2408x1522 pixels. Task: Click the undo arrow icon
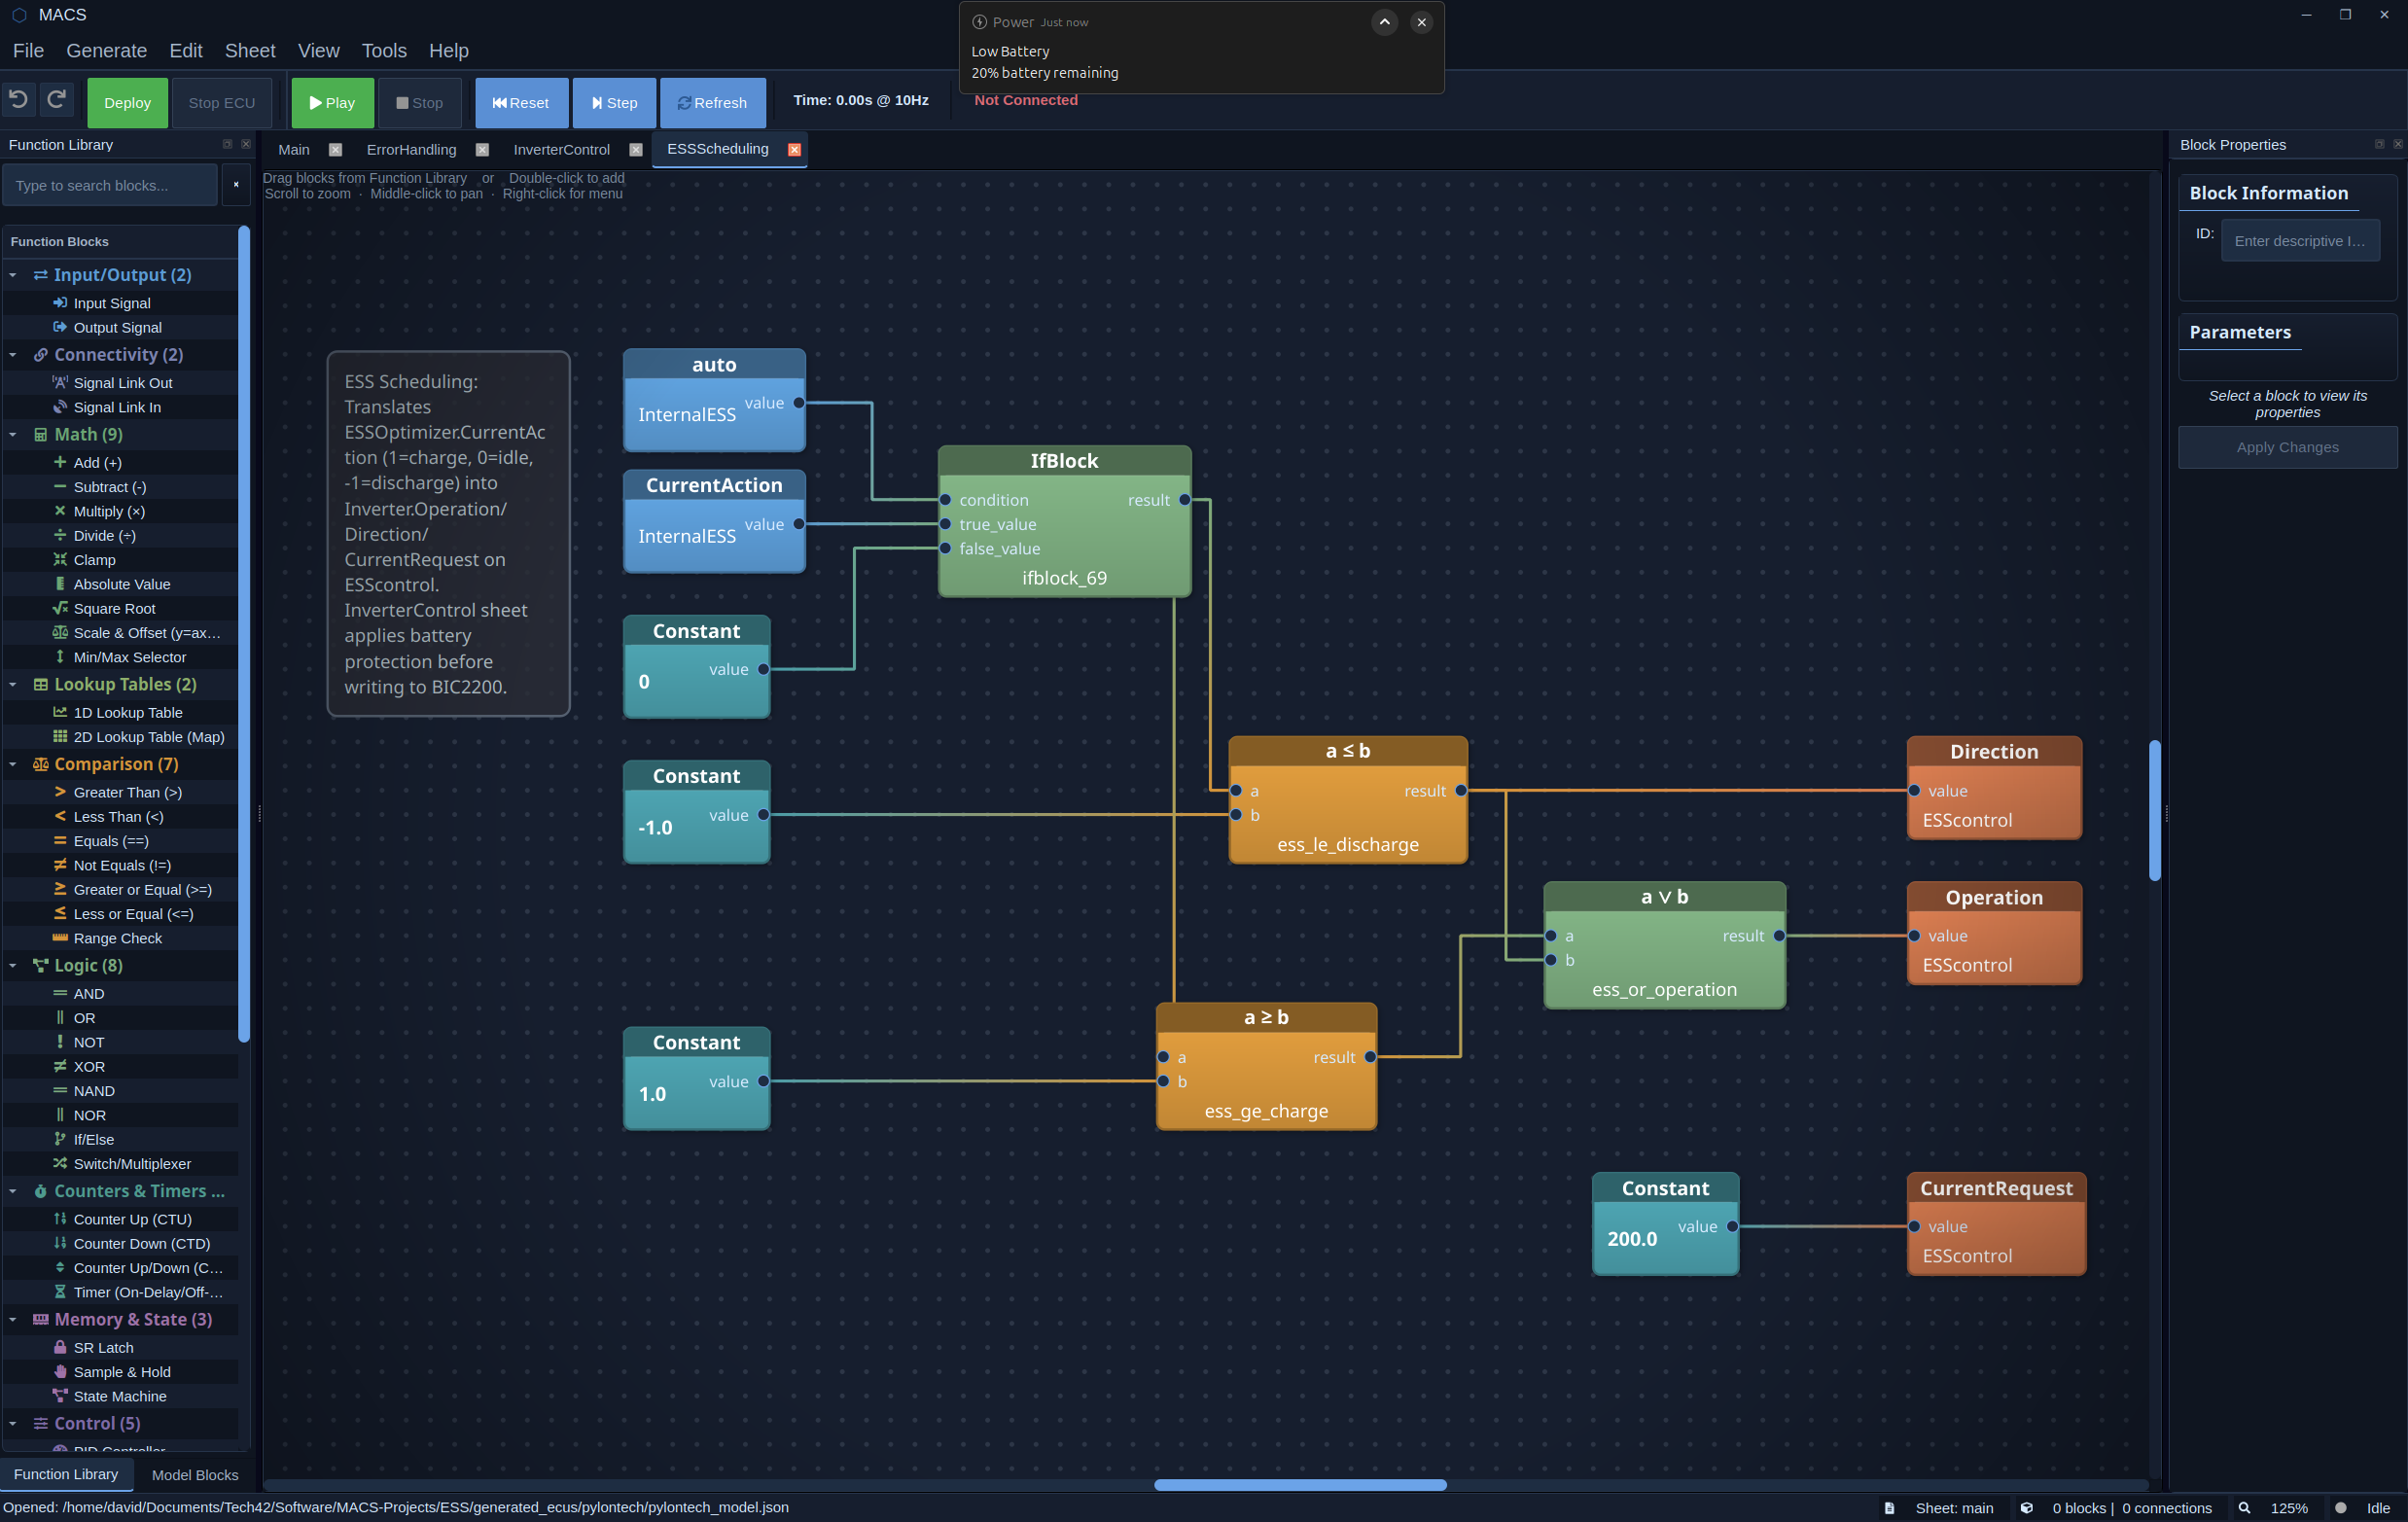point(18,100)
